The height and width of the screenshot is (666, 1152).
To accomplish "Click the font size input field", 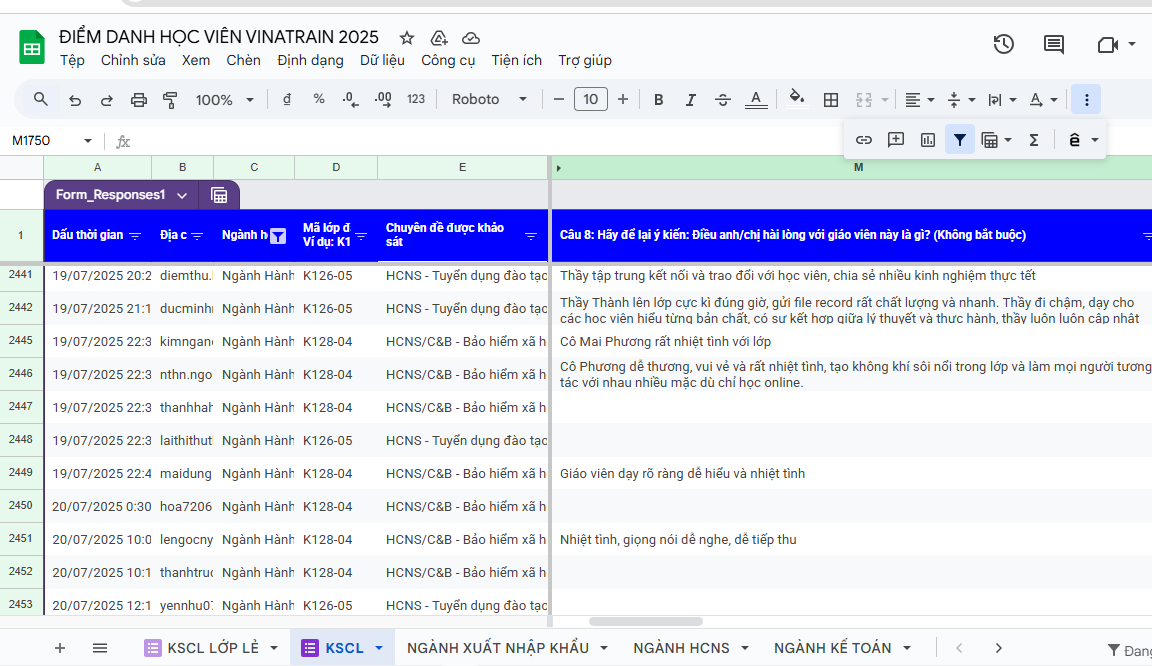I will (591, 100).
